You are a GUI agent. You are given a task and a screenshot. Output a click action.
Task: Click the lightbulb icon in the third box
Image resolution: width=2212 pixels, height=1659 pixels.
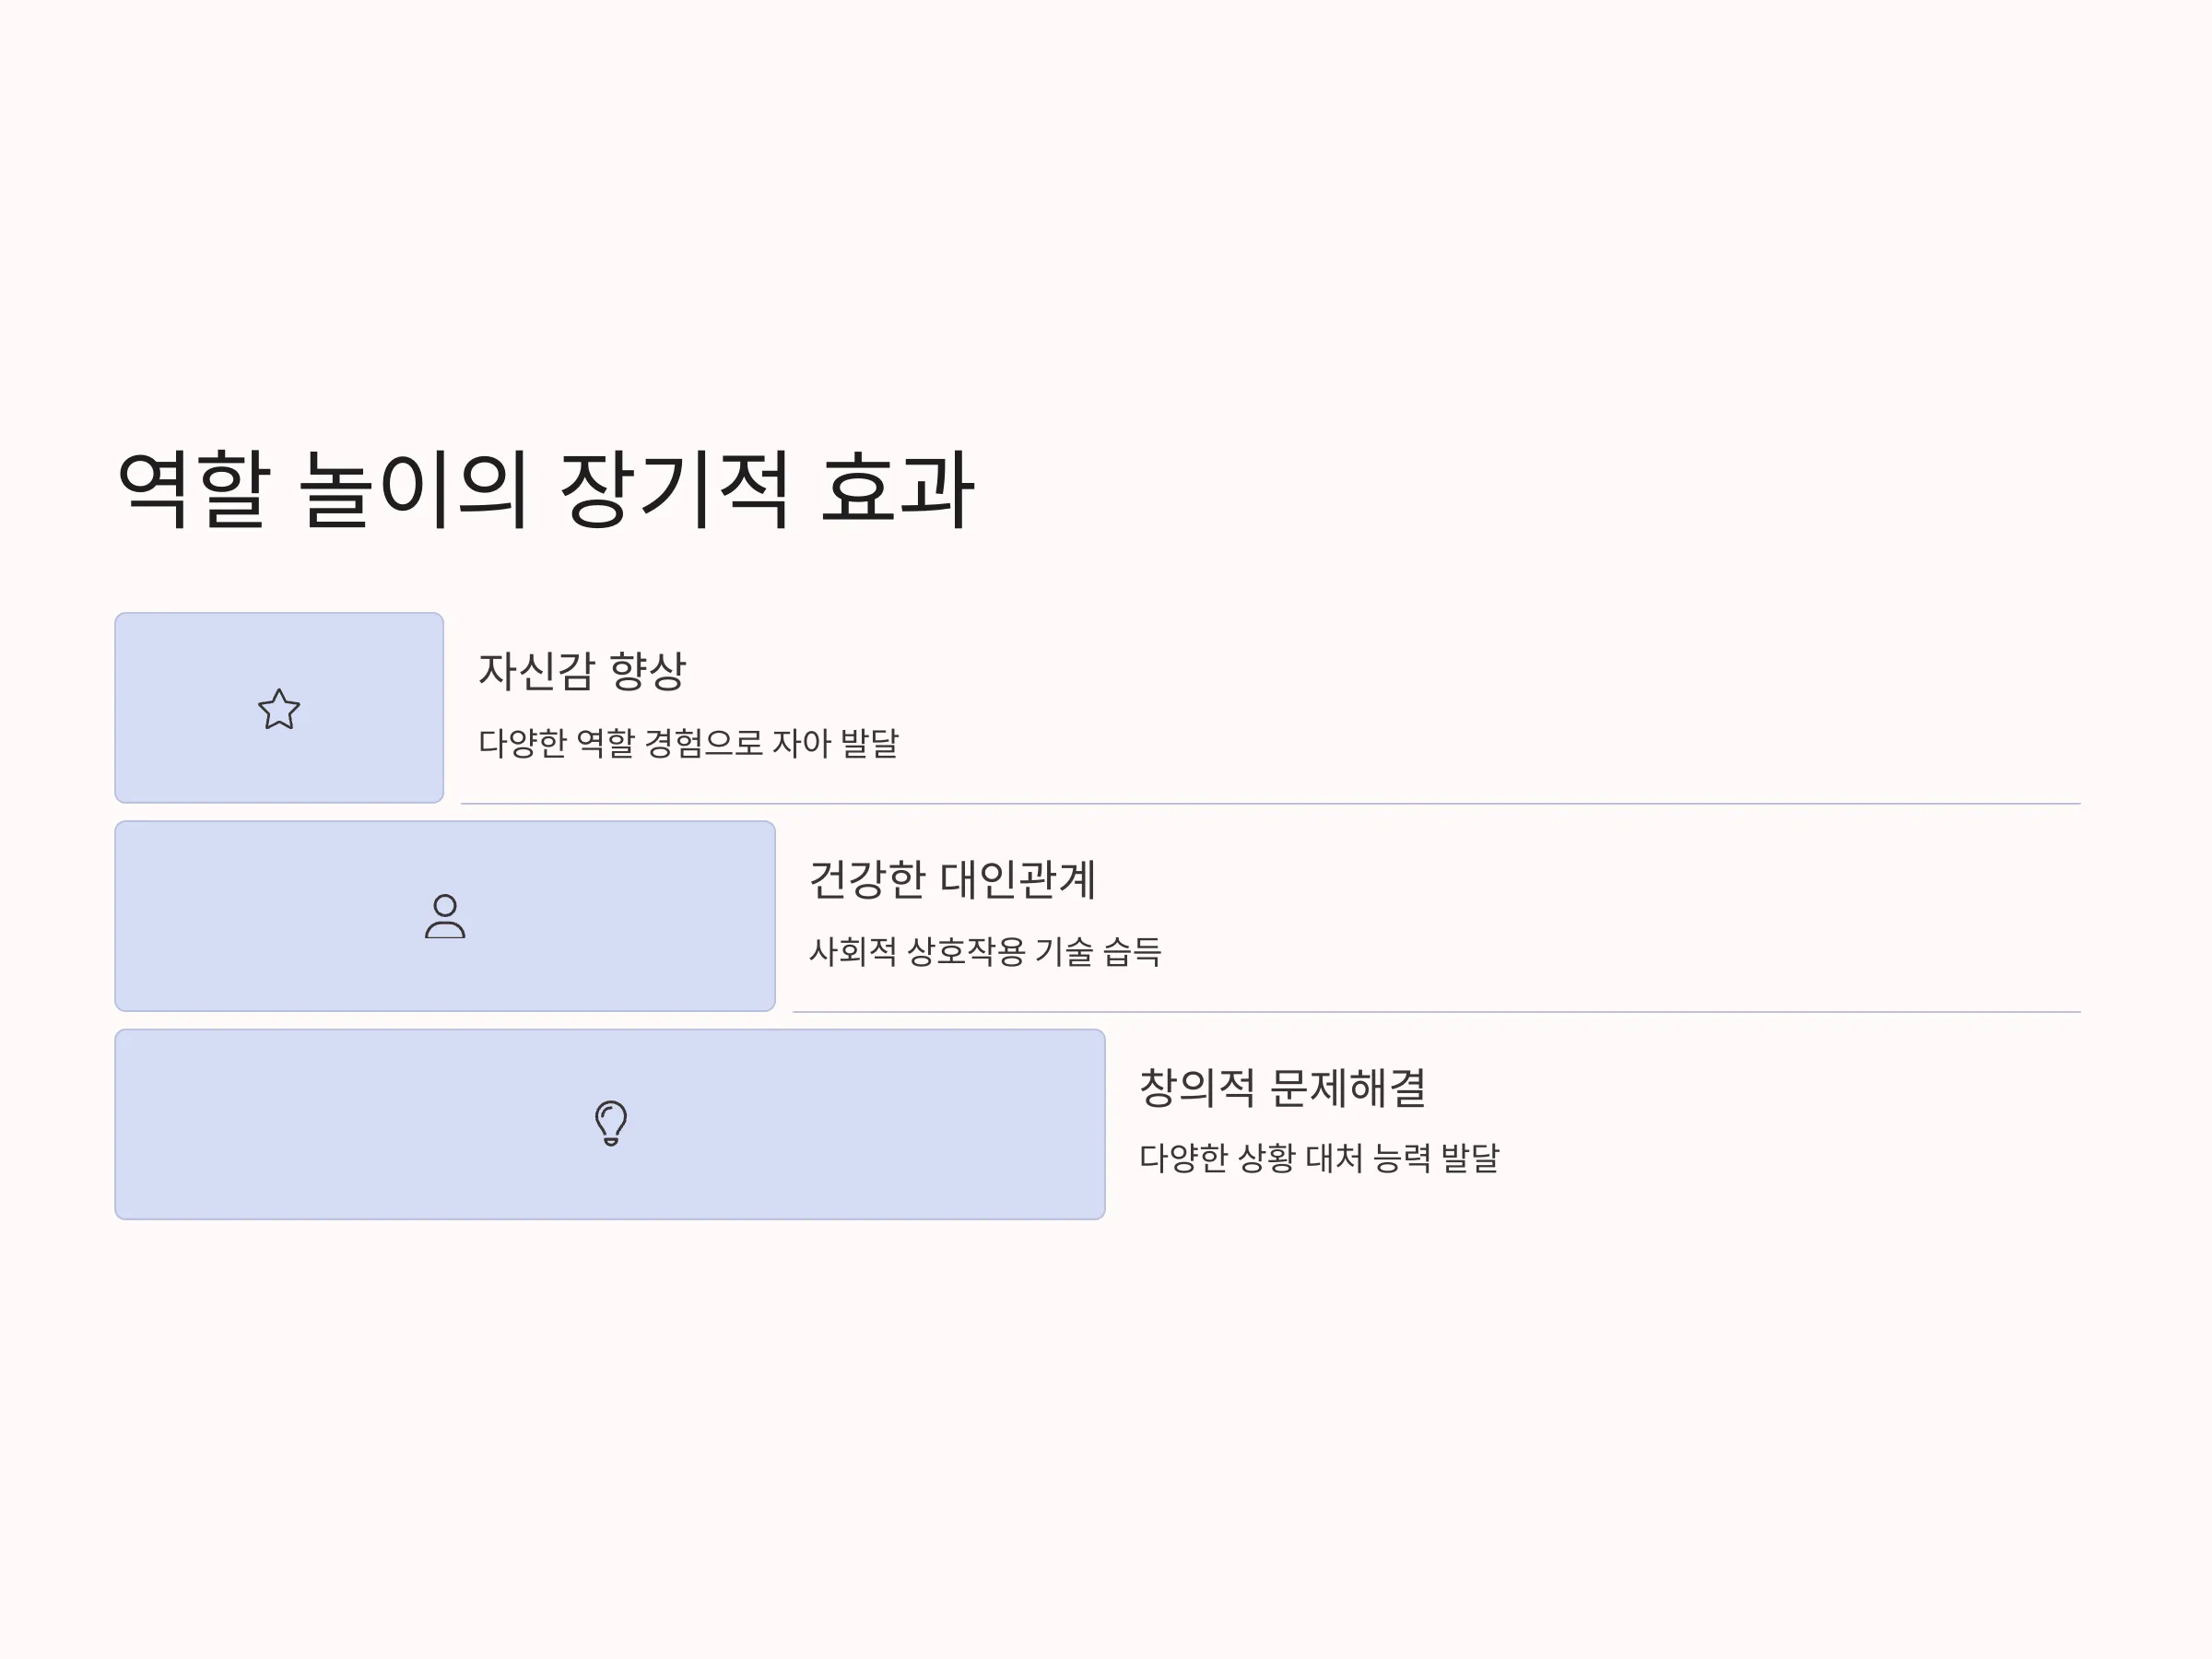click(611, 1123)
